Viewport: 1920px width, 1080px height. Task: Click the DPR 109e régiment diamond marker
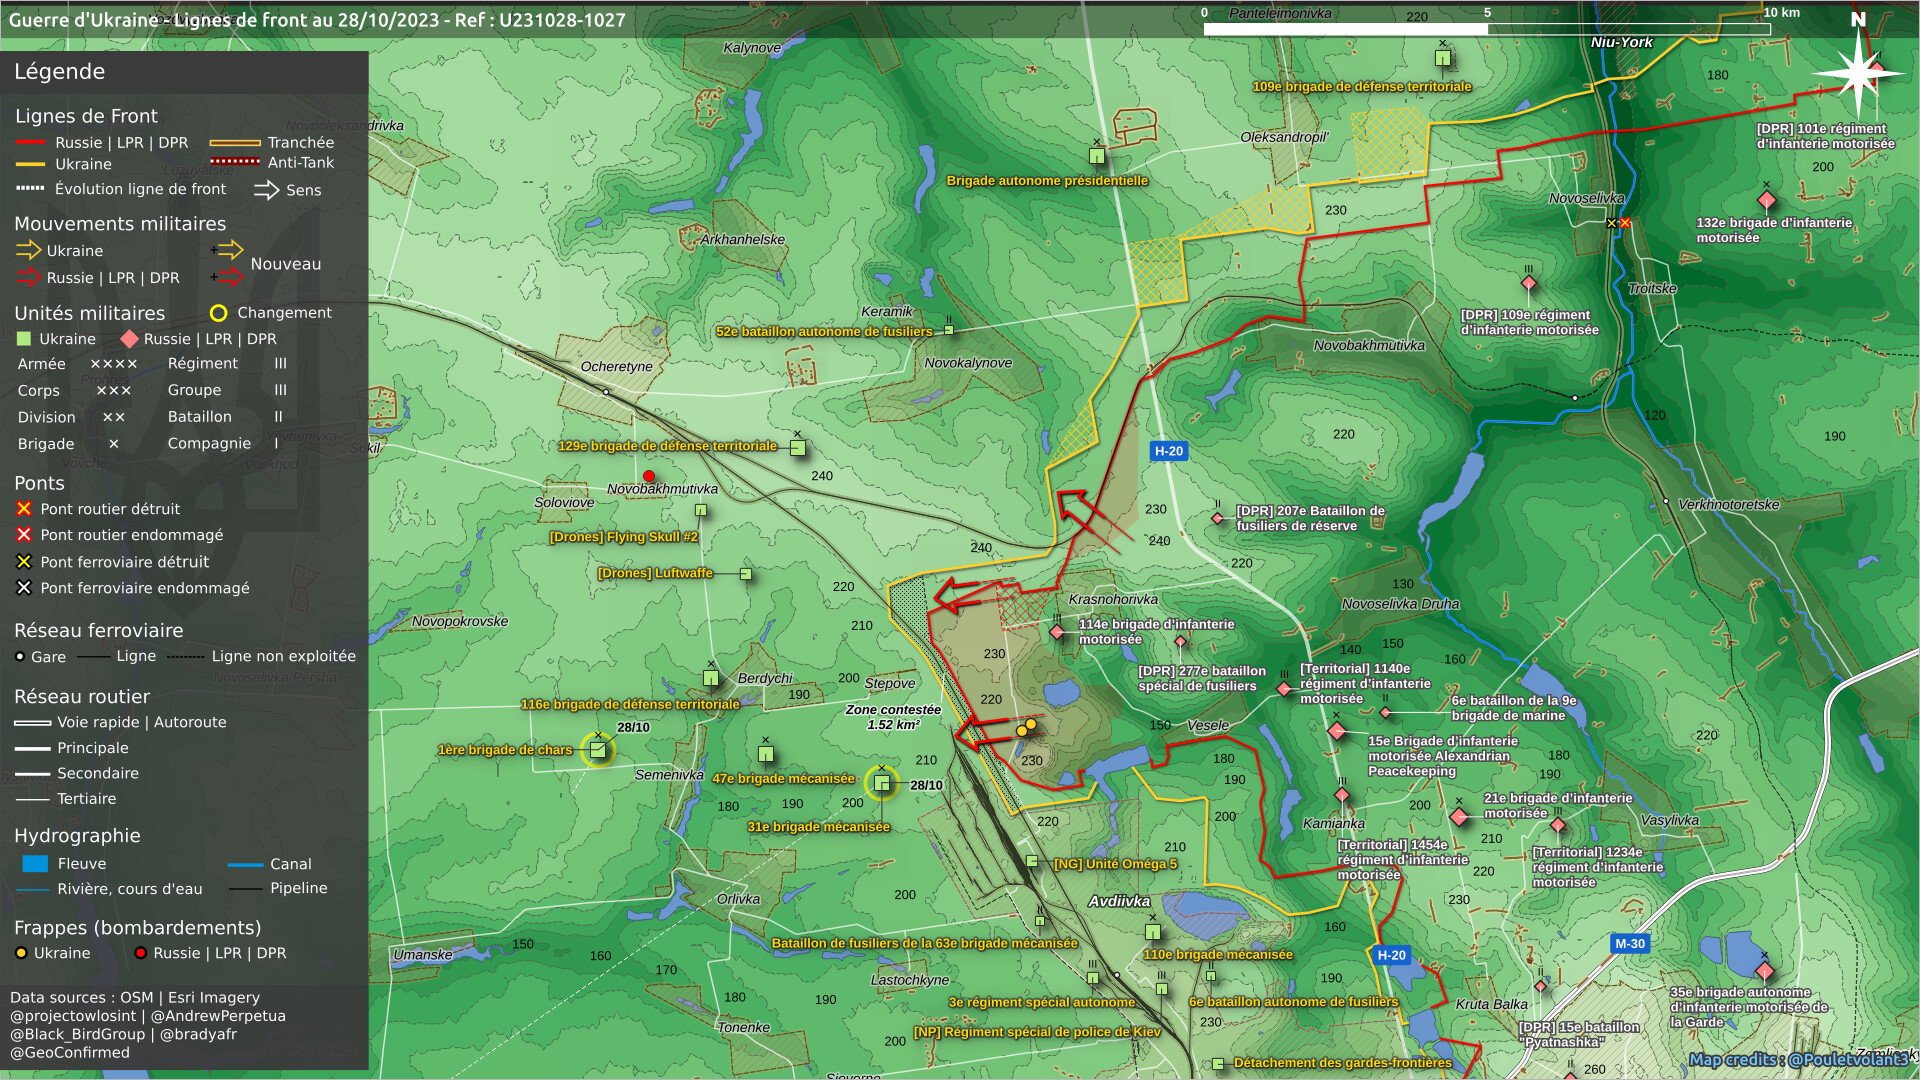click(x=1528, y=283)
